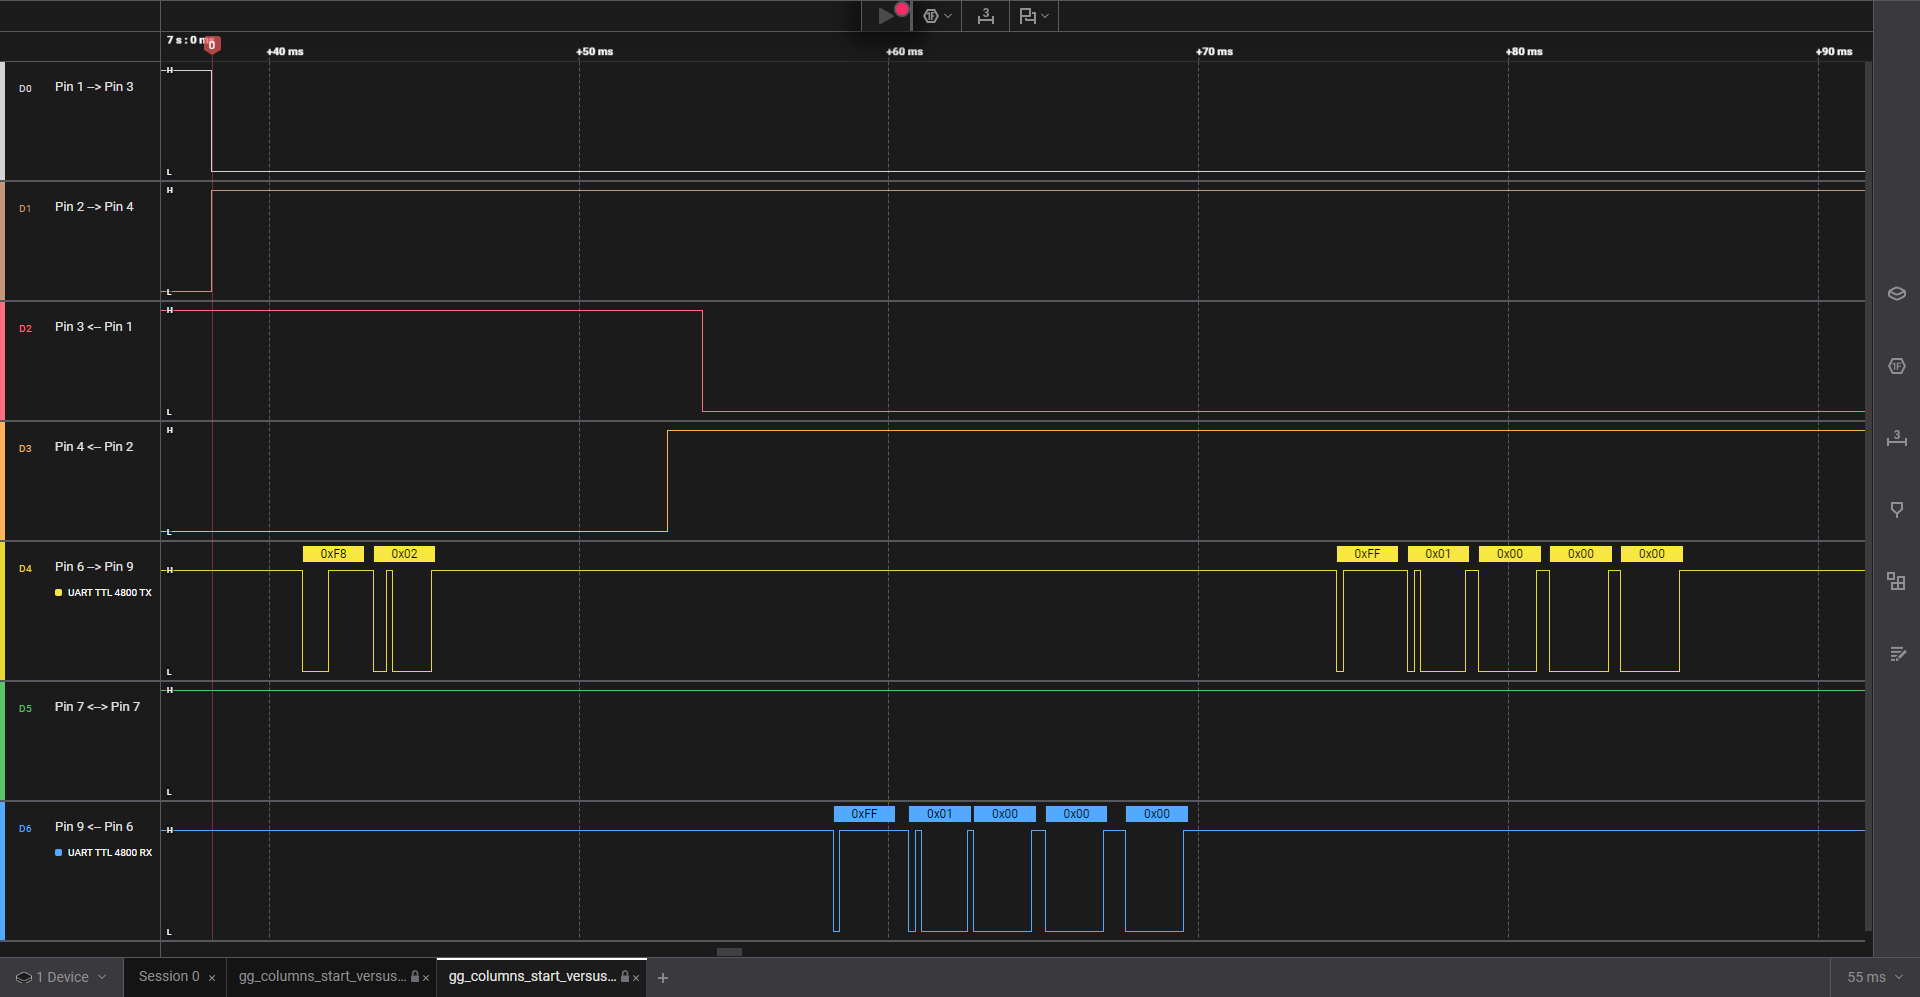This screenshot has width=1920, height=997.
Task: Open the Analyzers panel in right sidebar
Action: [x=1896, y=366]
